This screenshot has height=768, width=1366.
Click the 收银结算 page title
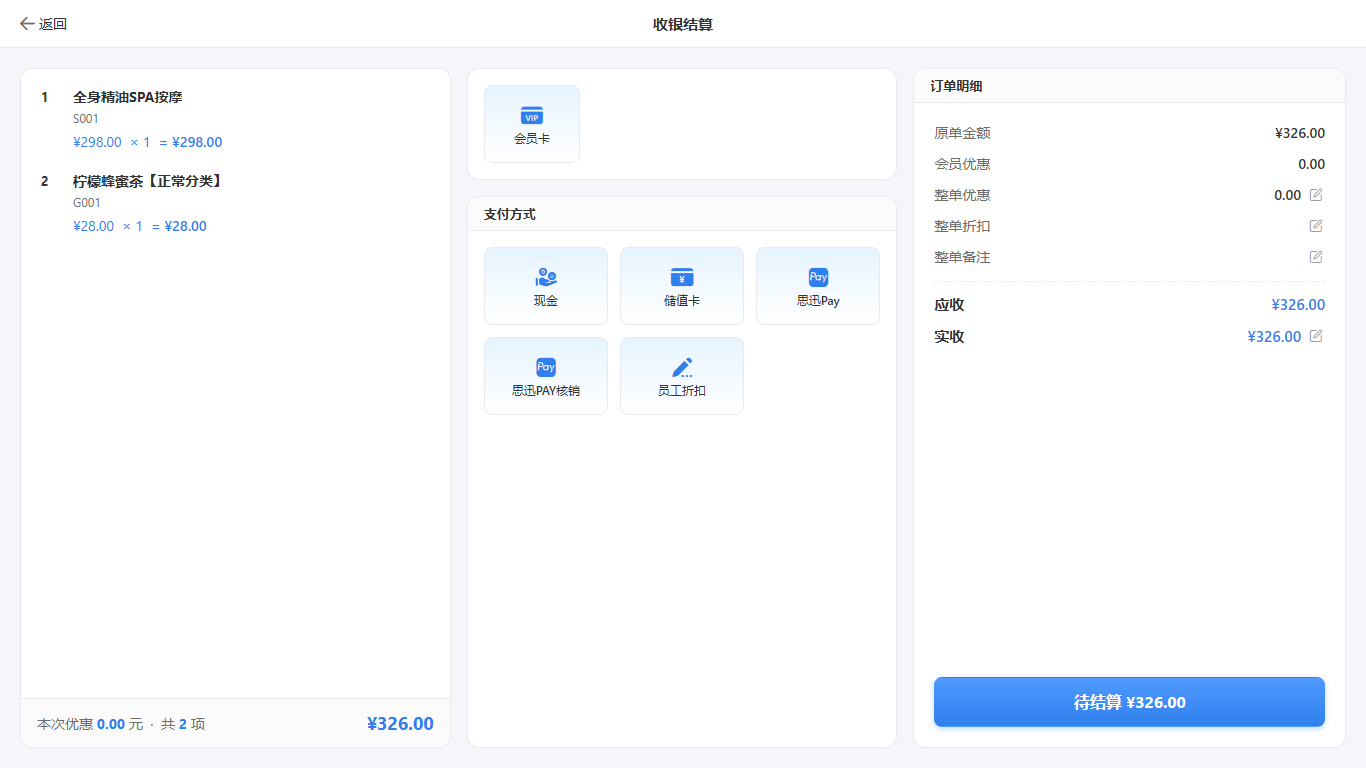click(x=683, y=24)
